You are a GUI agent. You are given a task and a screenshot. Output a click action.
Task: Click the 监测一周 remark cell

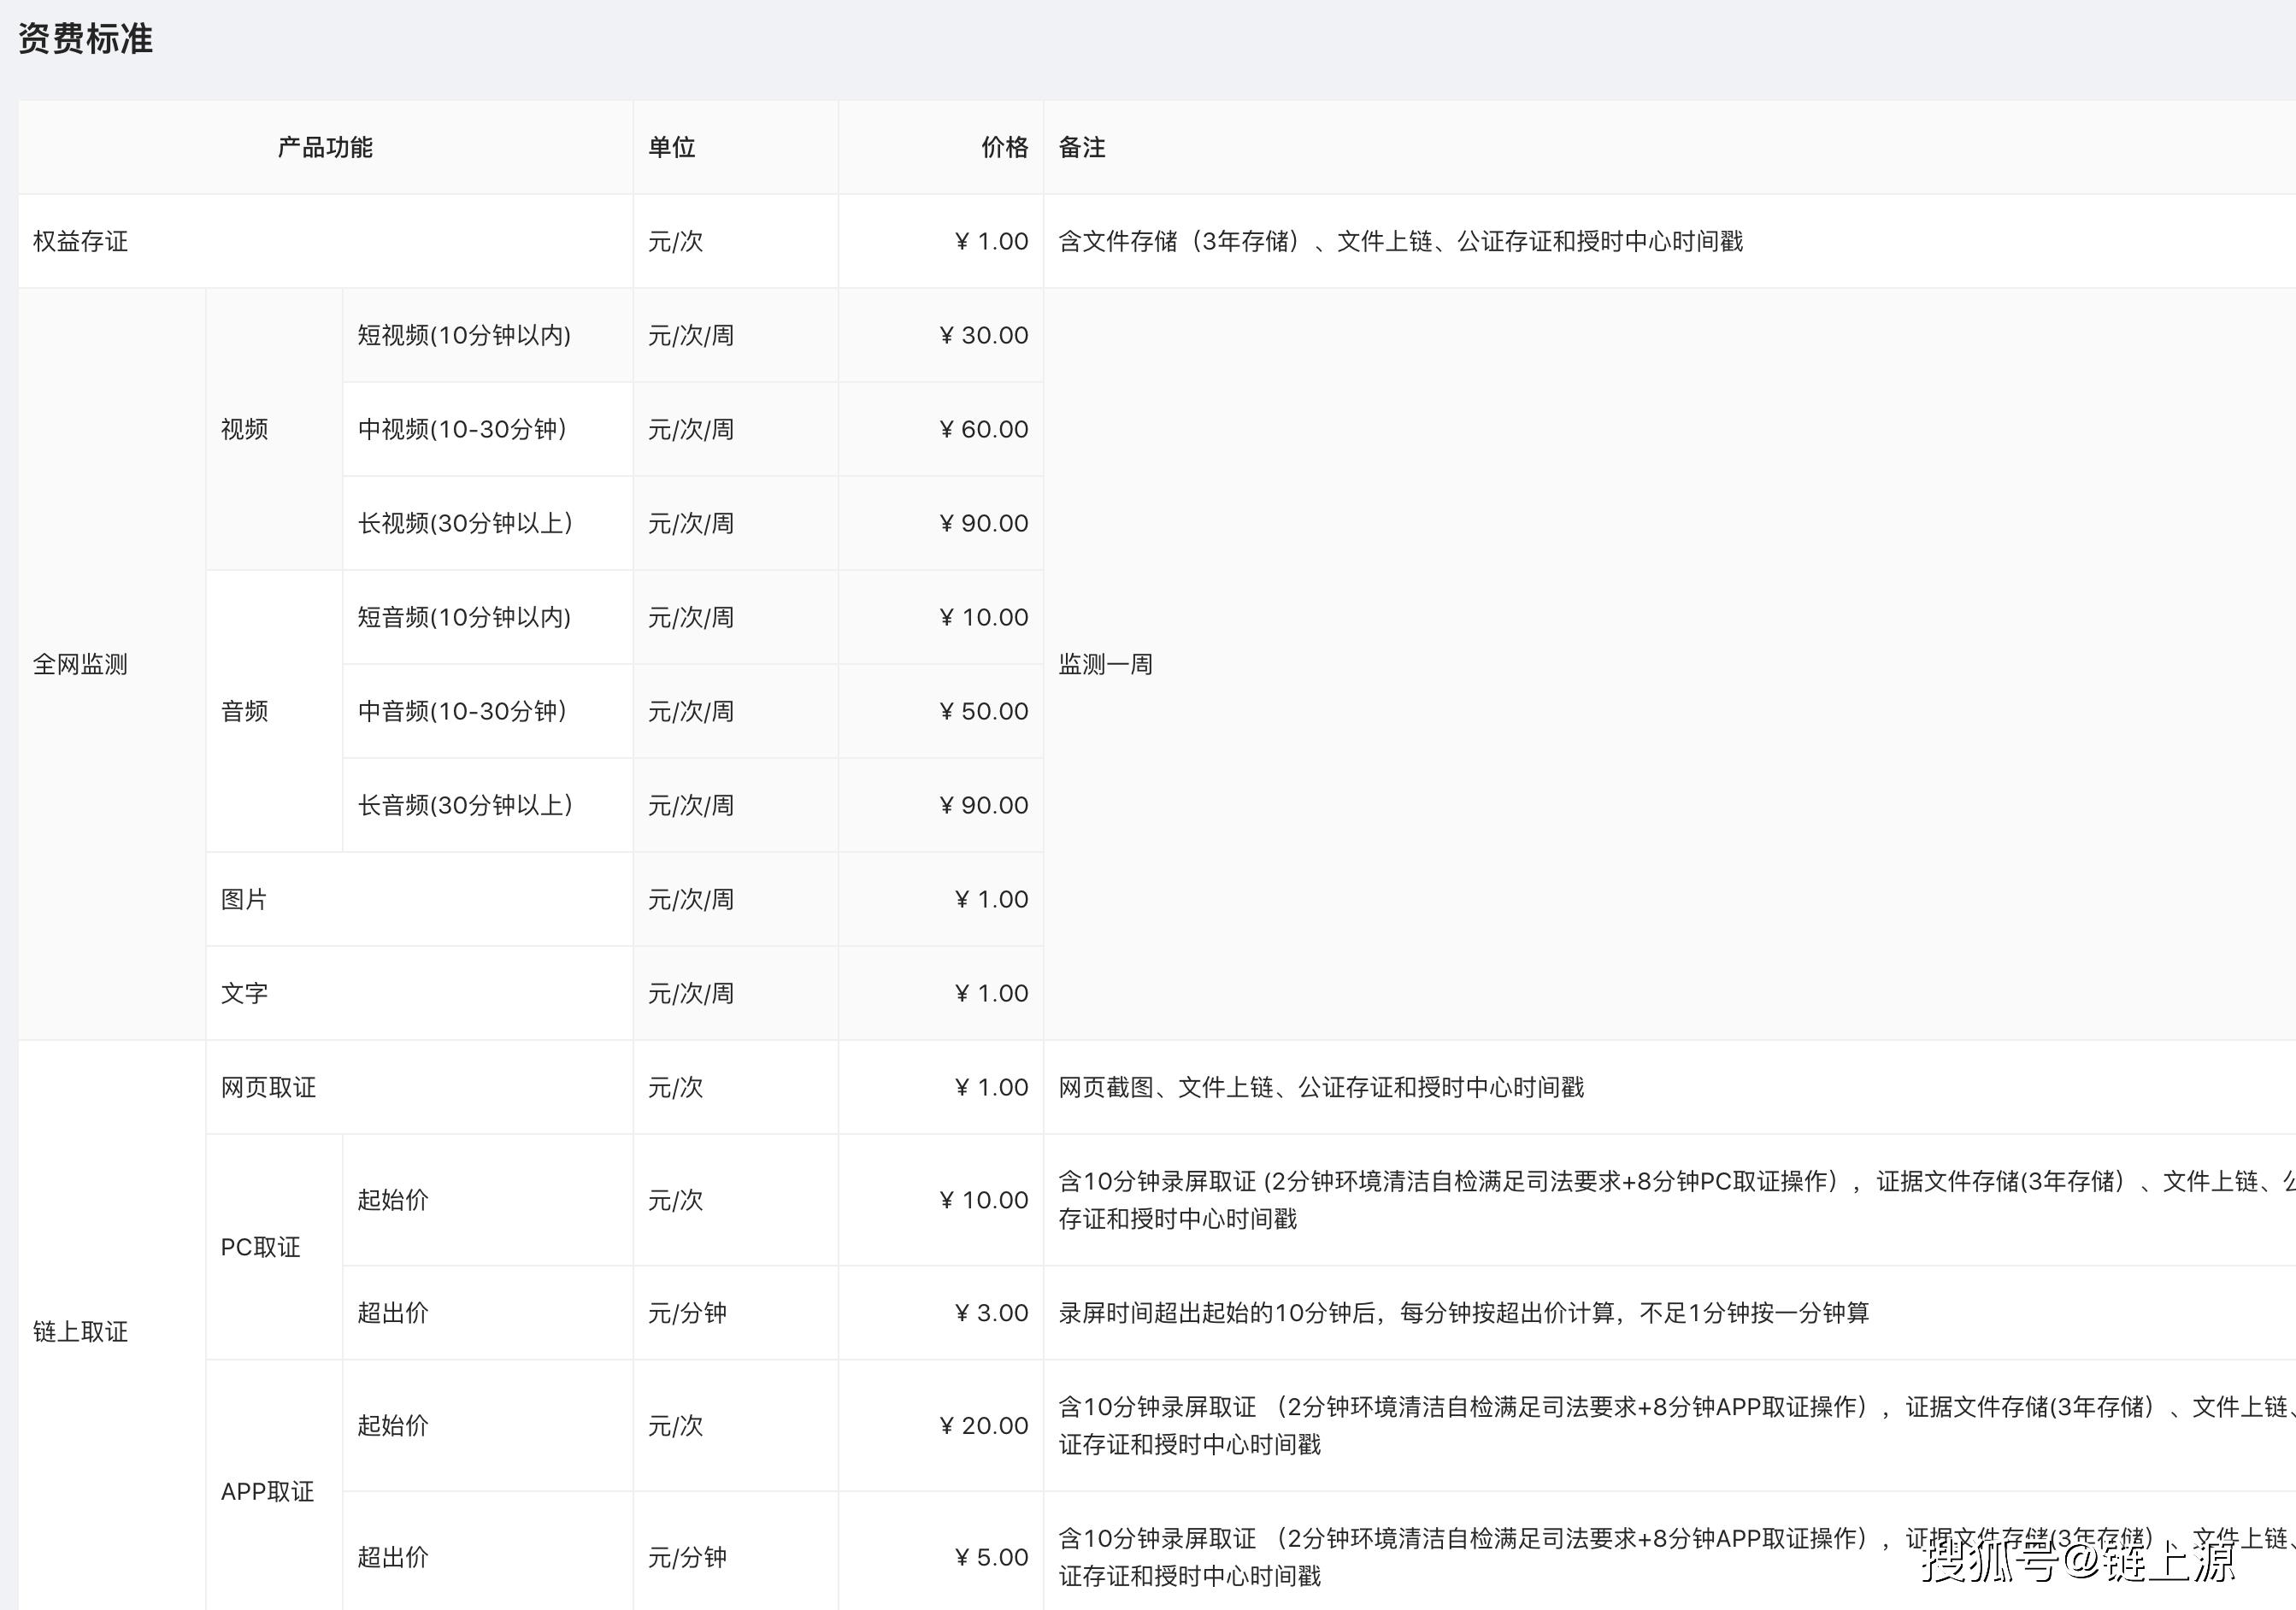(x=1105, y=664)
